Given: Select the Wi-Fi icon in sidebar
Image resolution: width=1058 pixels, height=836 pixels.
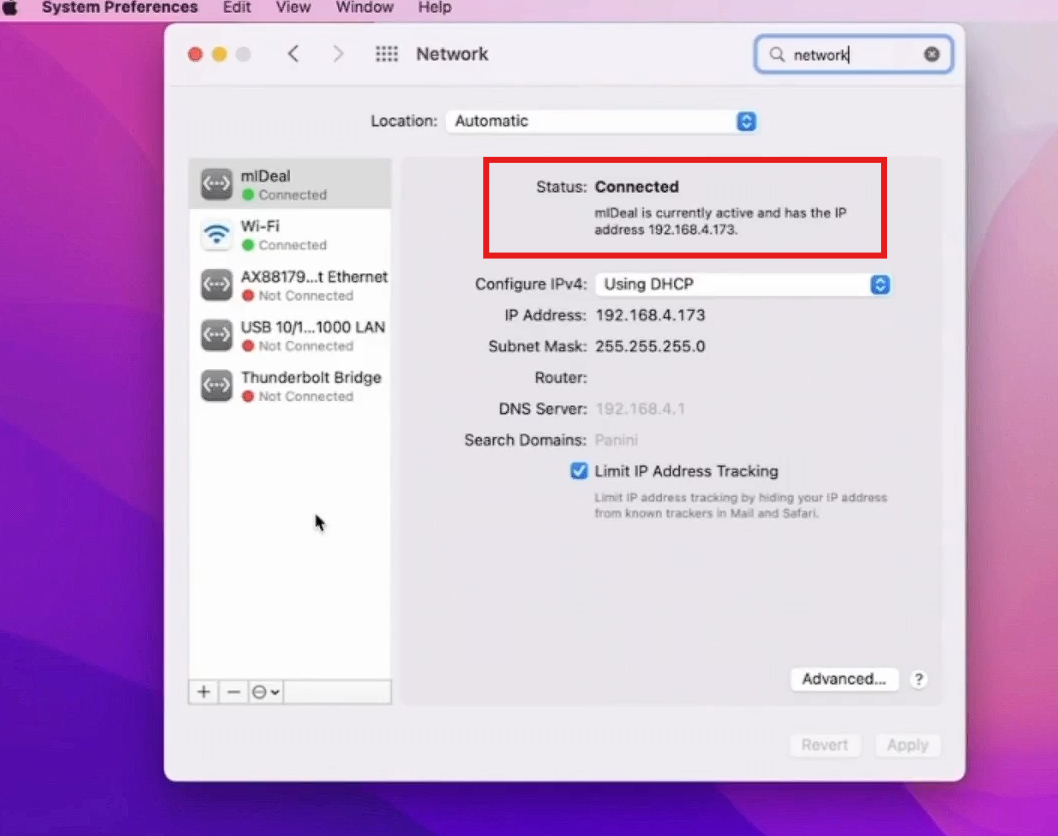Looking at the screenshot, I should coord(217,235).
